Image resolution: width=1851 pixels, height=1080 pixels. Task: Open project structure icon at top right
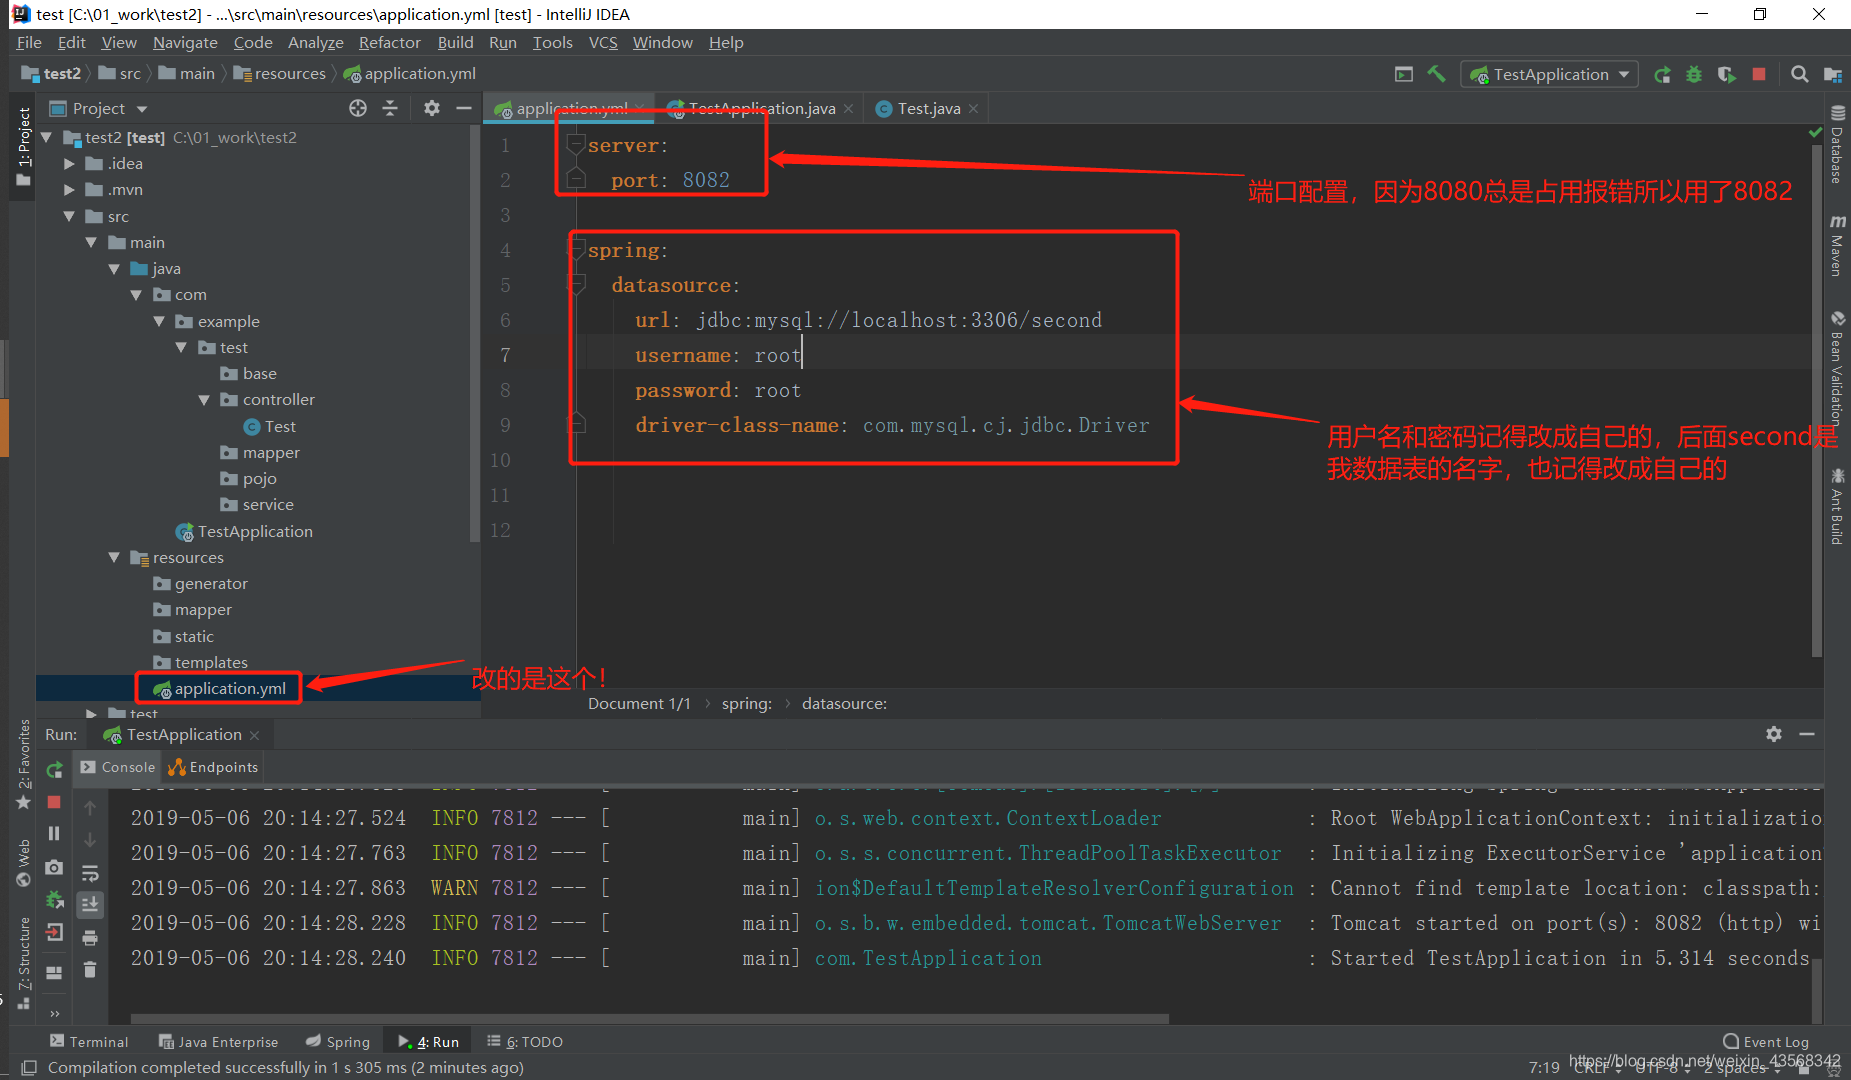(x=1832, y=74)
